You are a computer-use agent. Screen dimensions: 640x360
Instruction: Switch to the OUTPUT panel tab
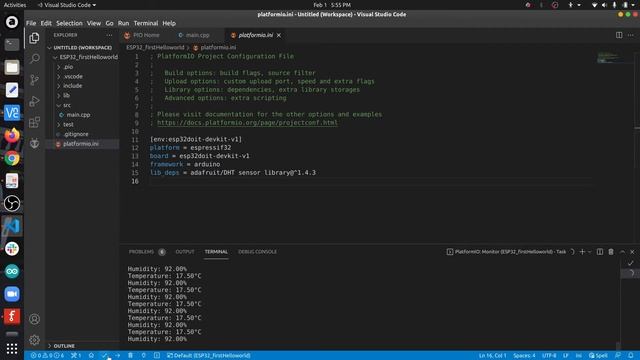pos(185,252)
